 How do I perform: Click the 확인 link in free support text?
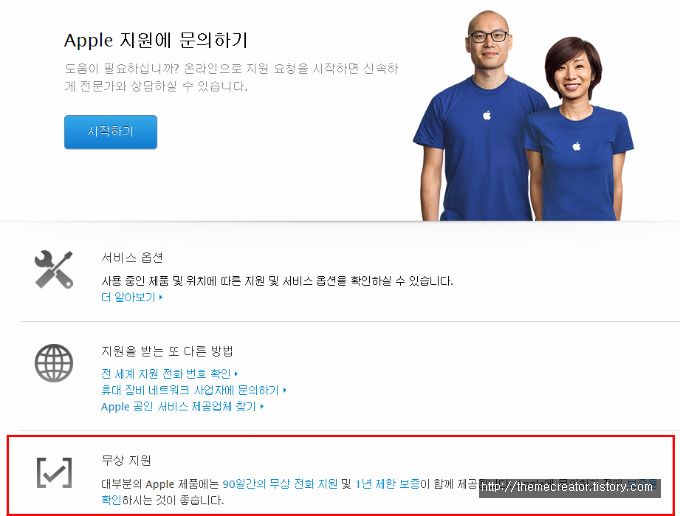click(111, 500)
